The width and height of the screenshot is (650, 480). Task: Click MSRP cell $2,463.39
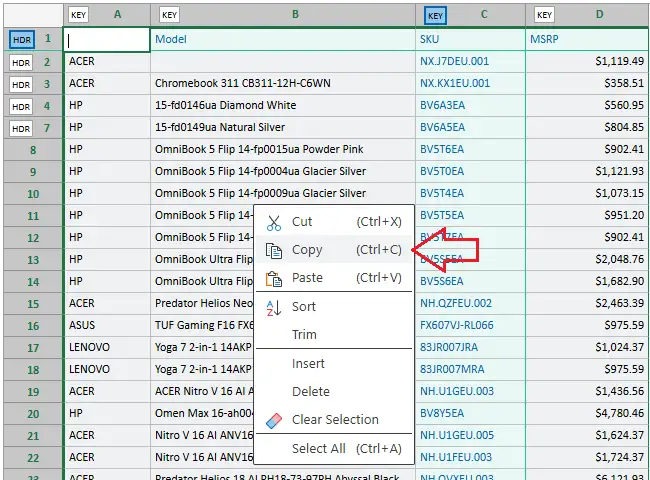[587, 303]
